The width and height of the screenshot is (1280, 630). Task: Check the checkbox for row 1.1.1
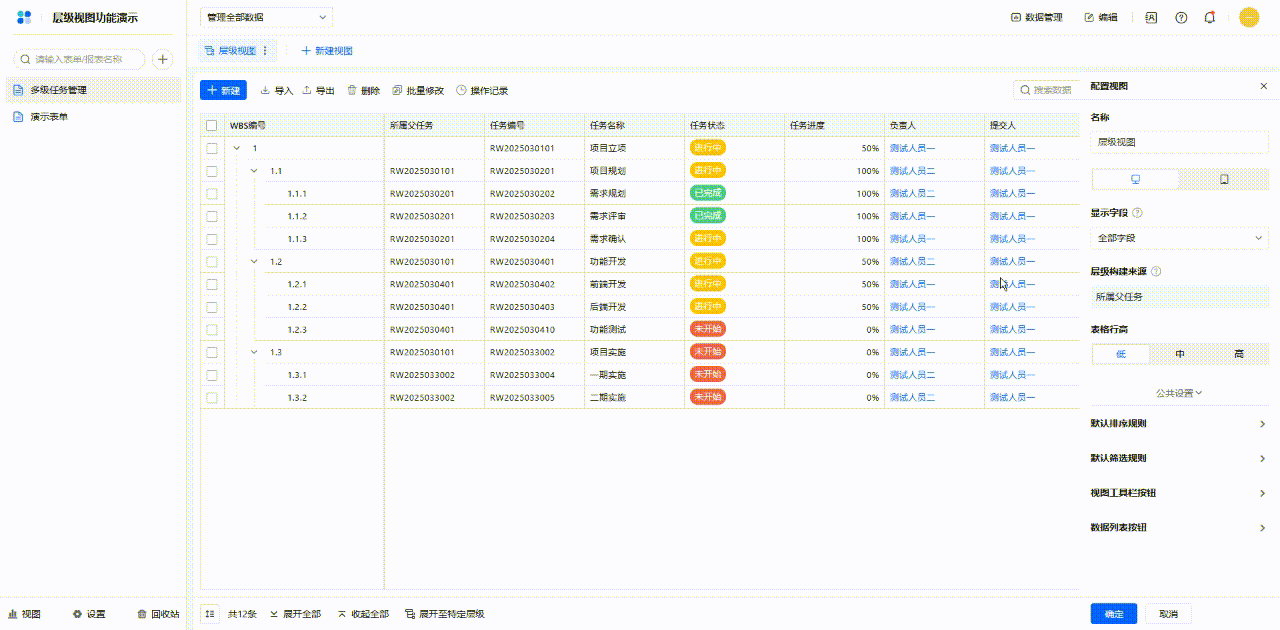click(211, 194)
